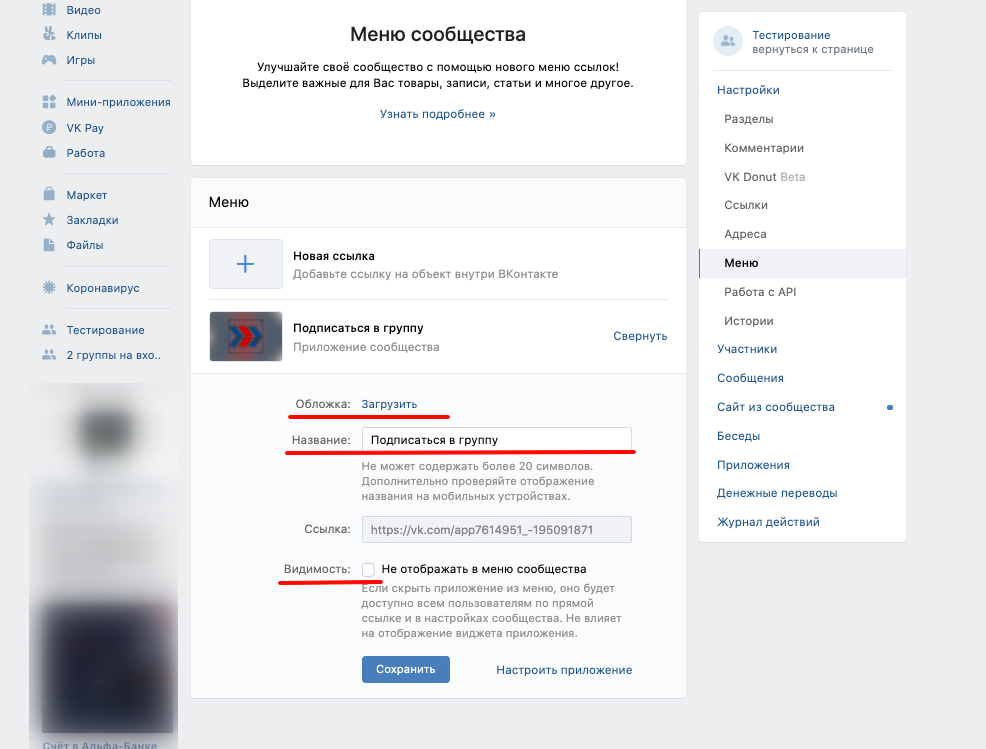This screenshot has height=749, width=986.
Task: Click the Файлы document icon
Action: pos(48,245)
